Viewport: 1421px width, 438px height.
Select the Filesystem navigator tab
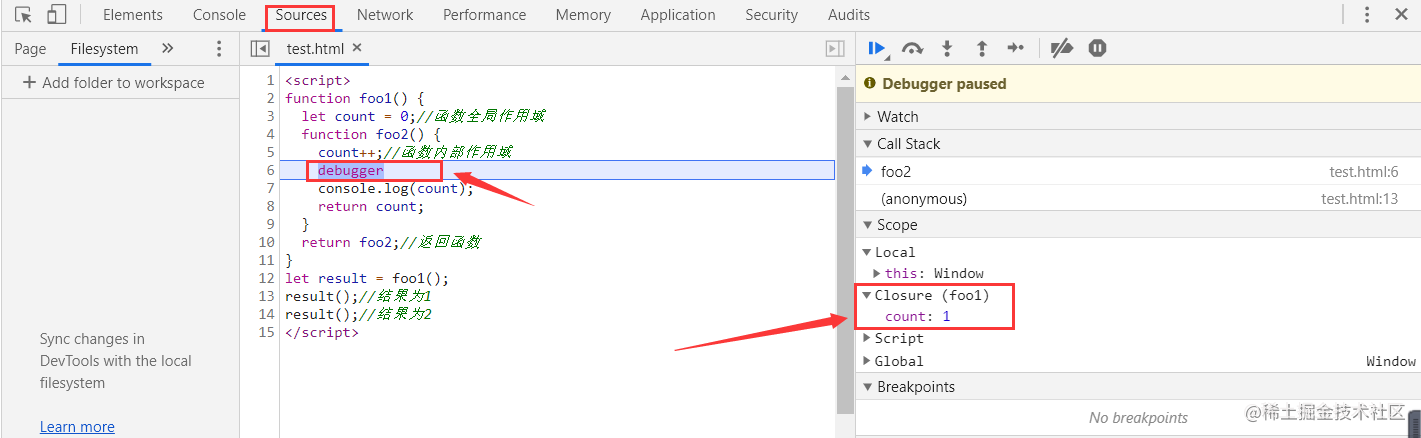[x=105, y=48]
